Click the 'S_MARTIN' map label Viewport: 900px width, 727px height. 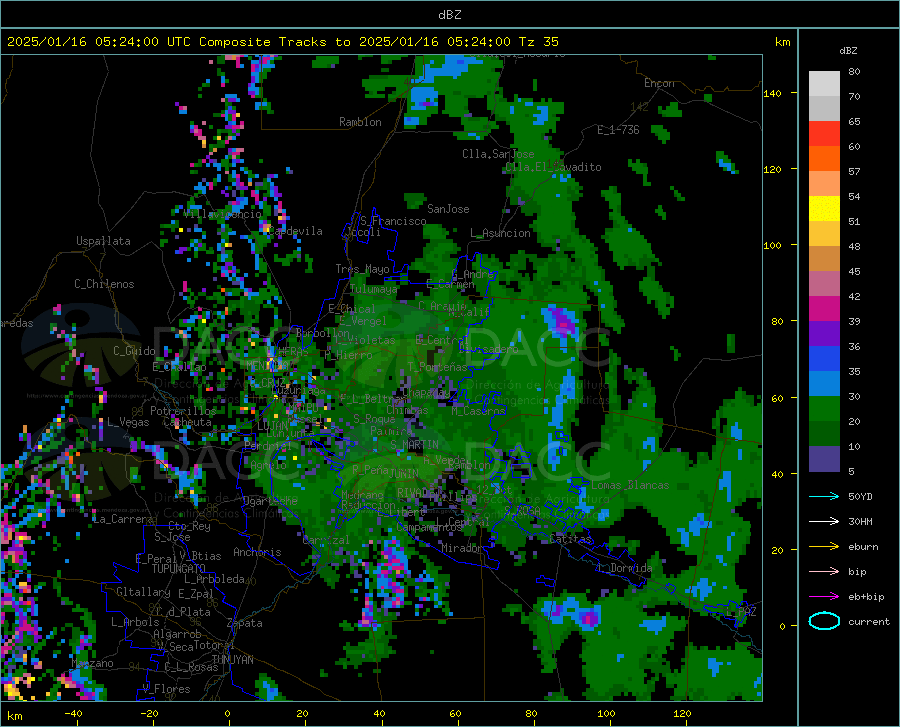coord(414,445)
